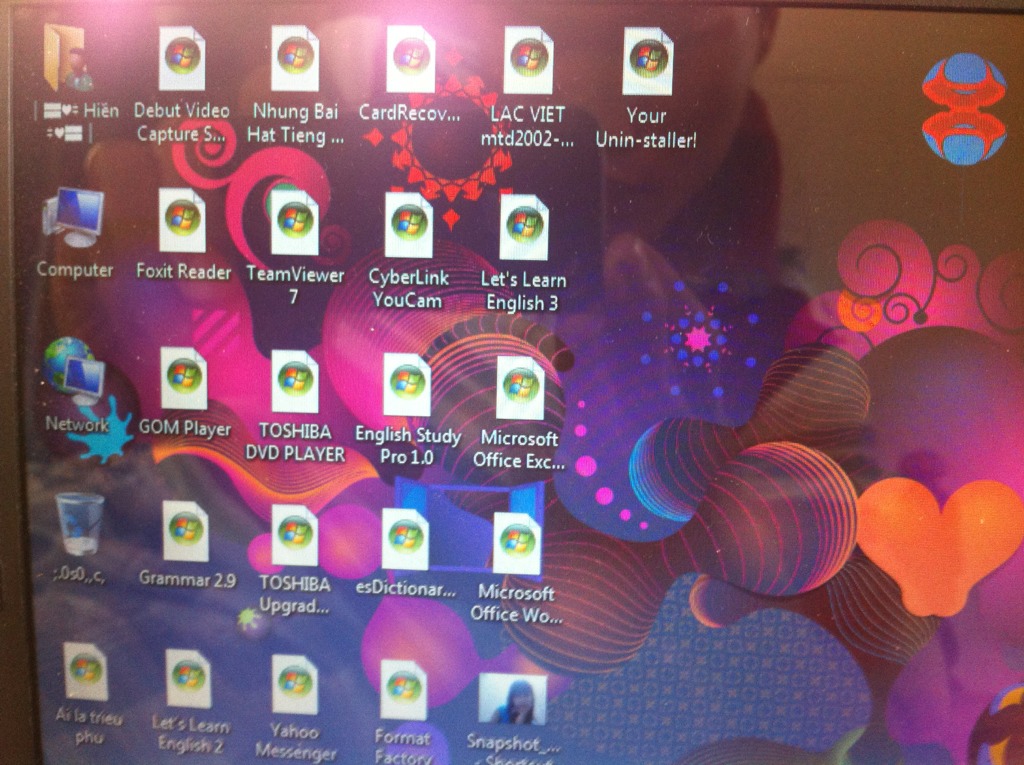1024x765 pixels.
Task: Select the Recycle Bin icon
Action: click(x=78, y=524)
